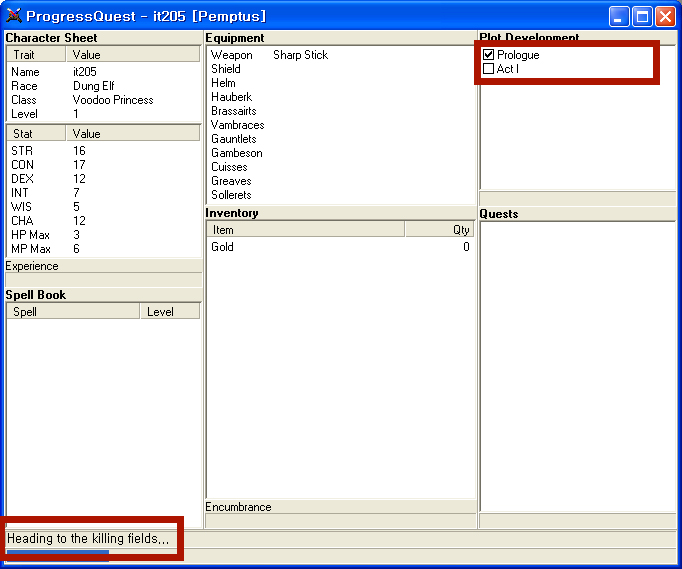Click the Spell column header
This screenshot has height=569, width=682.
click(x=73, y=311)
